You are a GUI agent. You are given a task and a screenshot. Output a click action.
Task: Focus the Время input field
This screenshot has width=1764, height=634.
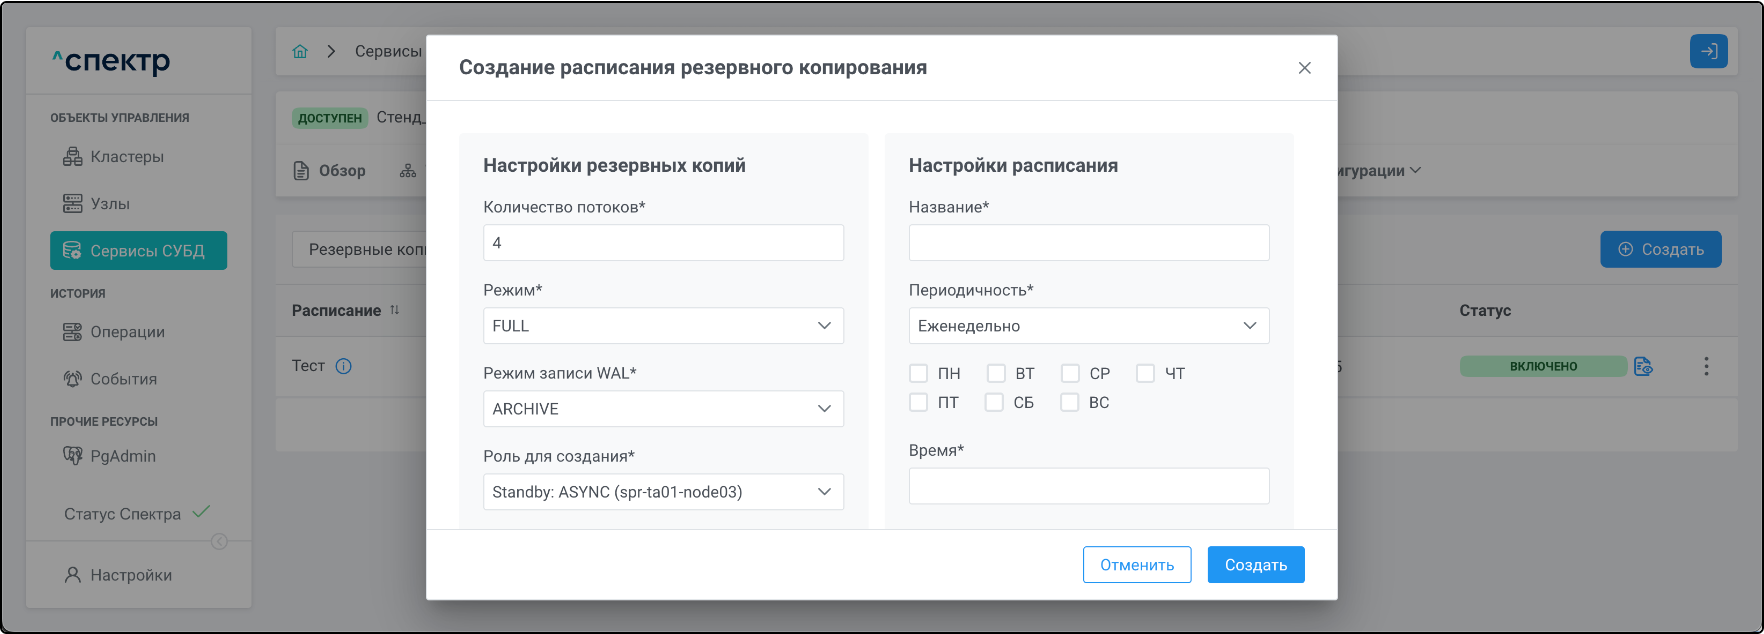point(1088,486)
